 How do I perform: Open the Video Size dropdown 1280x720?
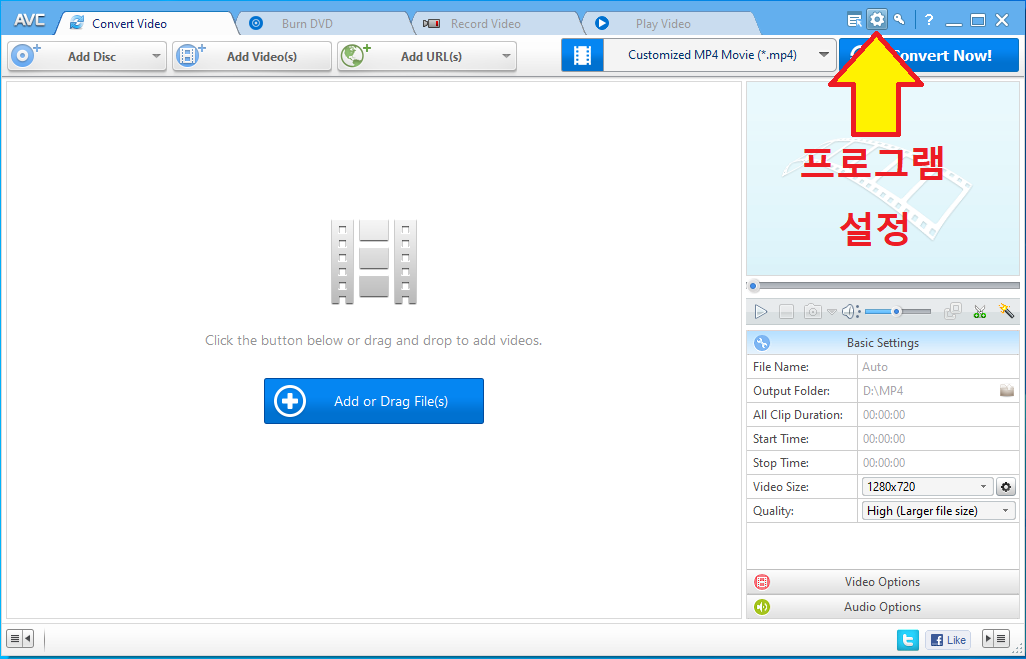927,487
